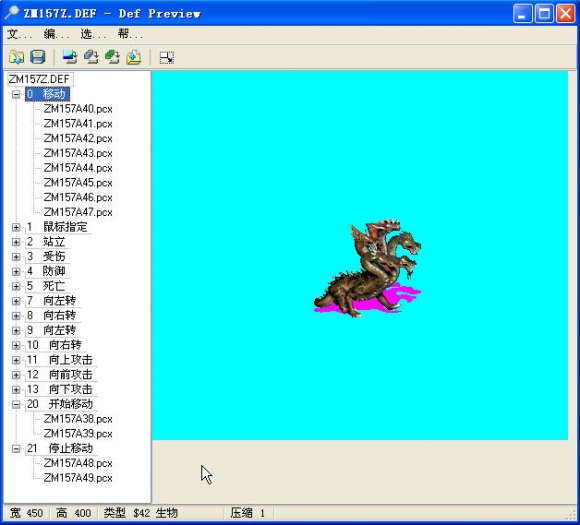Click the open DEF file folder icon
The width and height of the screenshot is (580, 525).
(x=16, y=57)
